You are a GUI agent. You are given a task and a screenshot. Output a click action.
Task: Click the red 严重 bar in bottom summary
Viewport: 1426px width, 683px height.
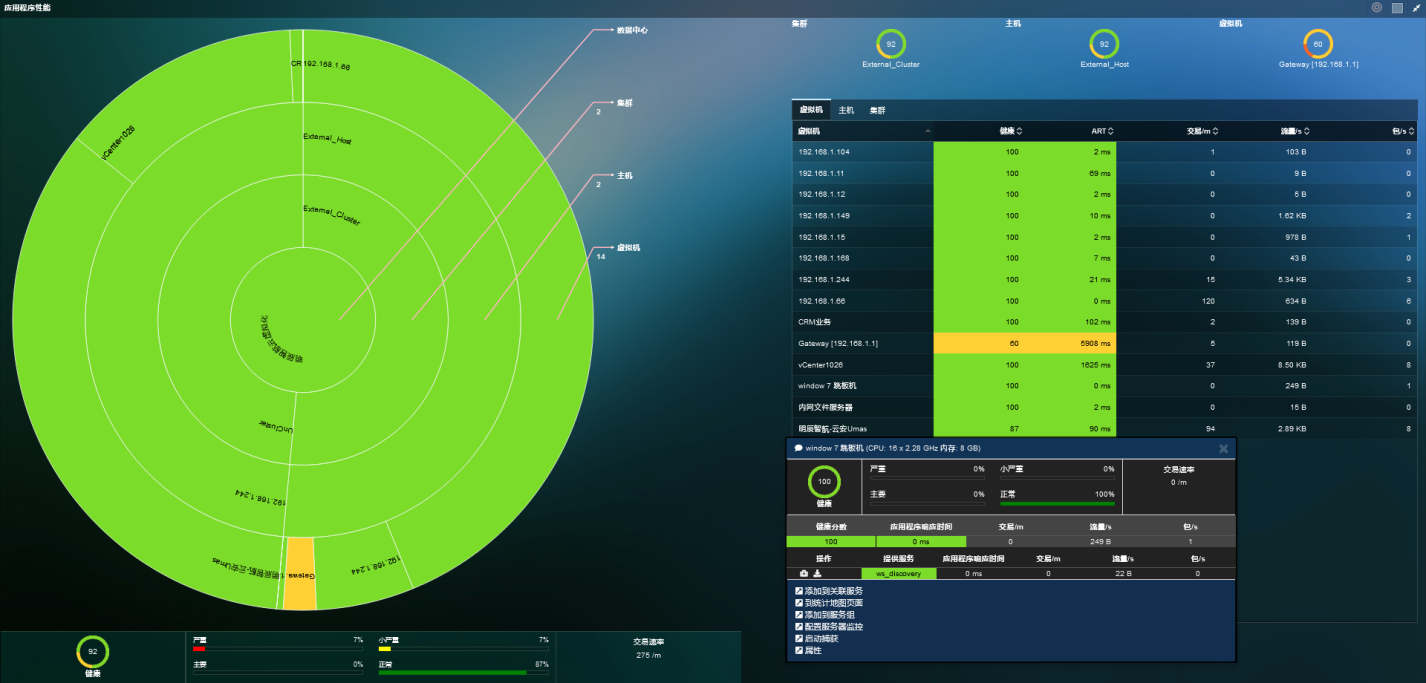[x=199, y=649]
